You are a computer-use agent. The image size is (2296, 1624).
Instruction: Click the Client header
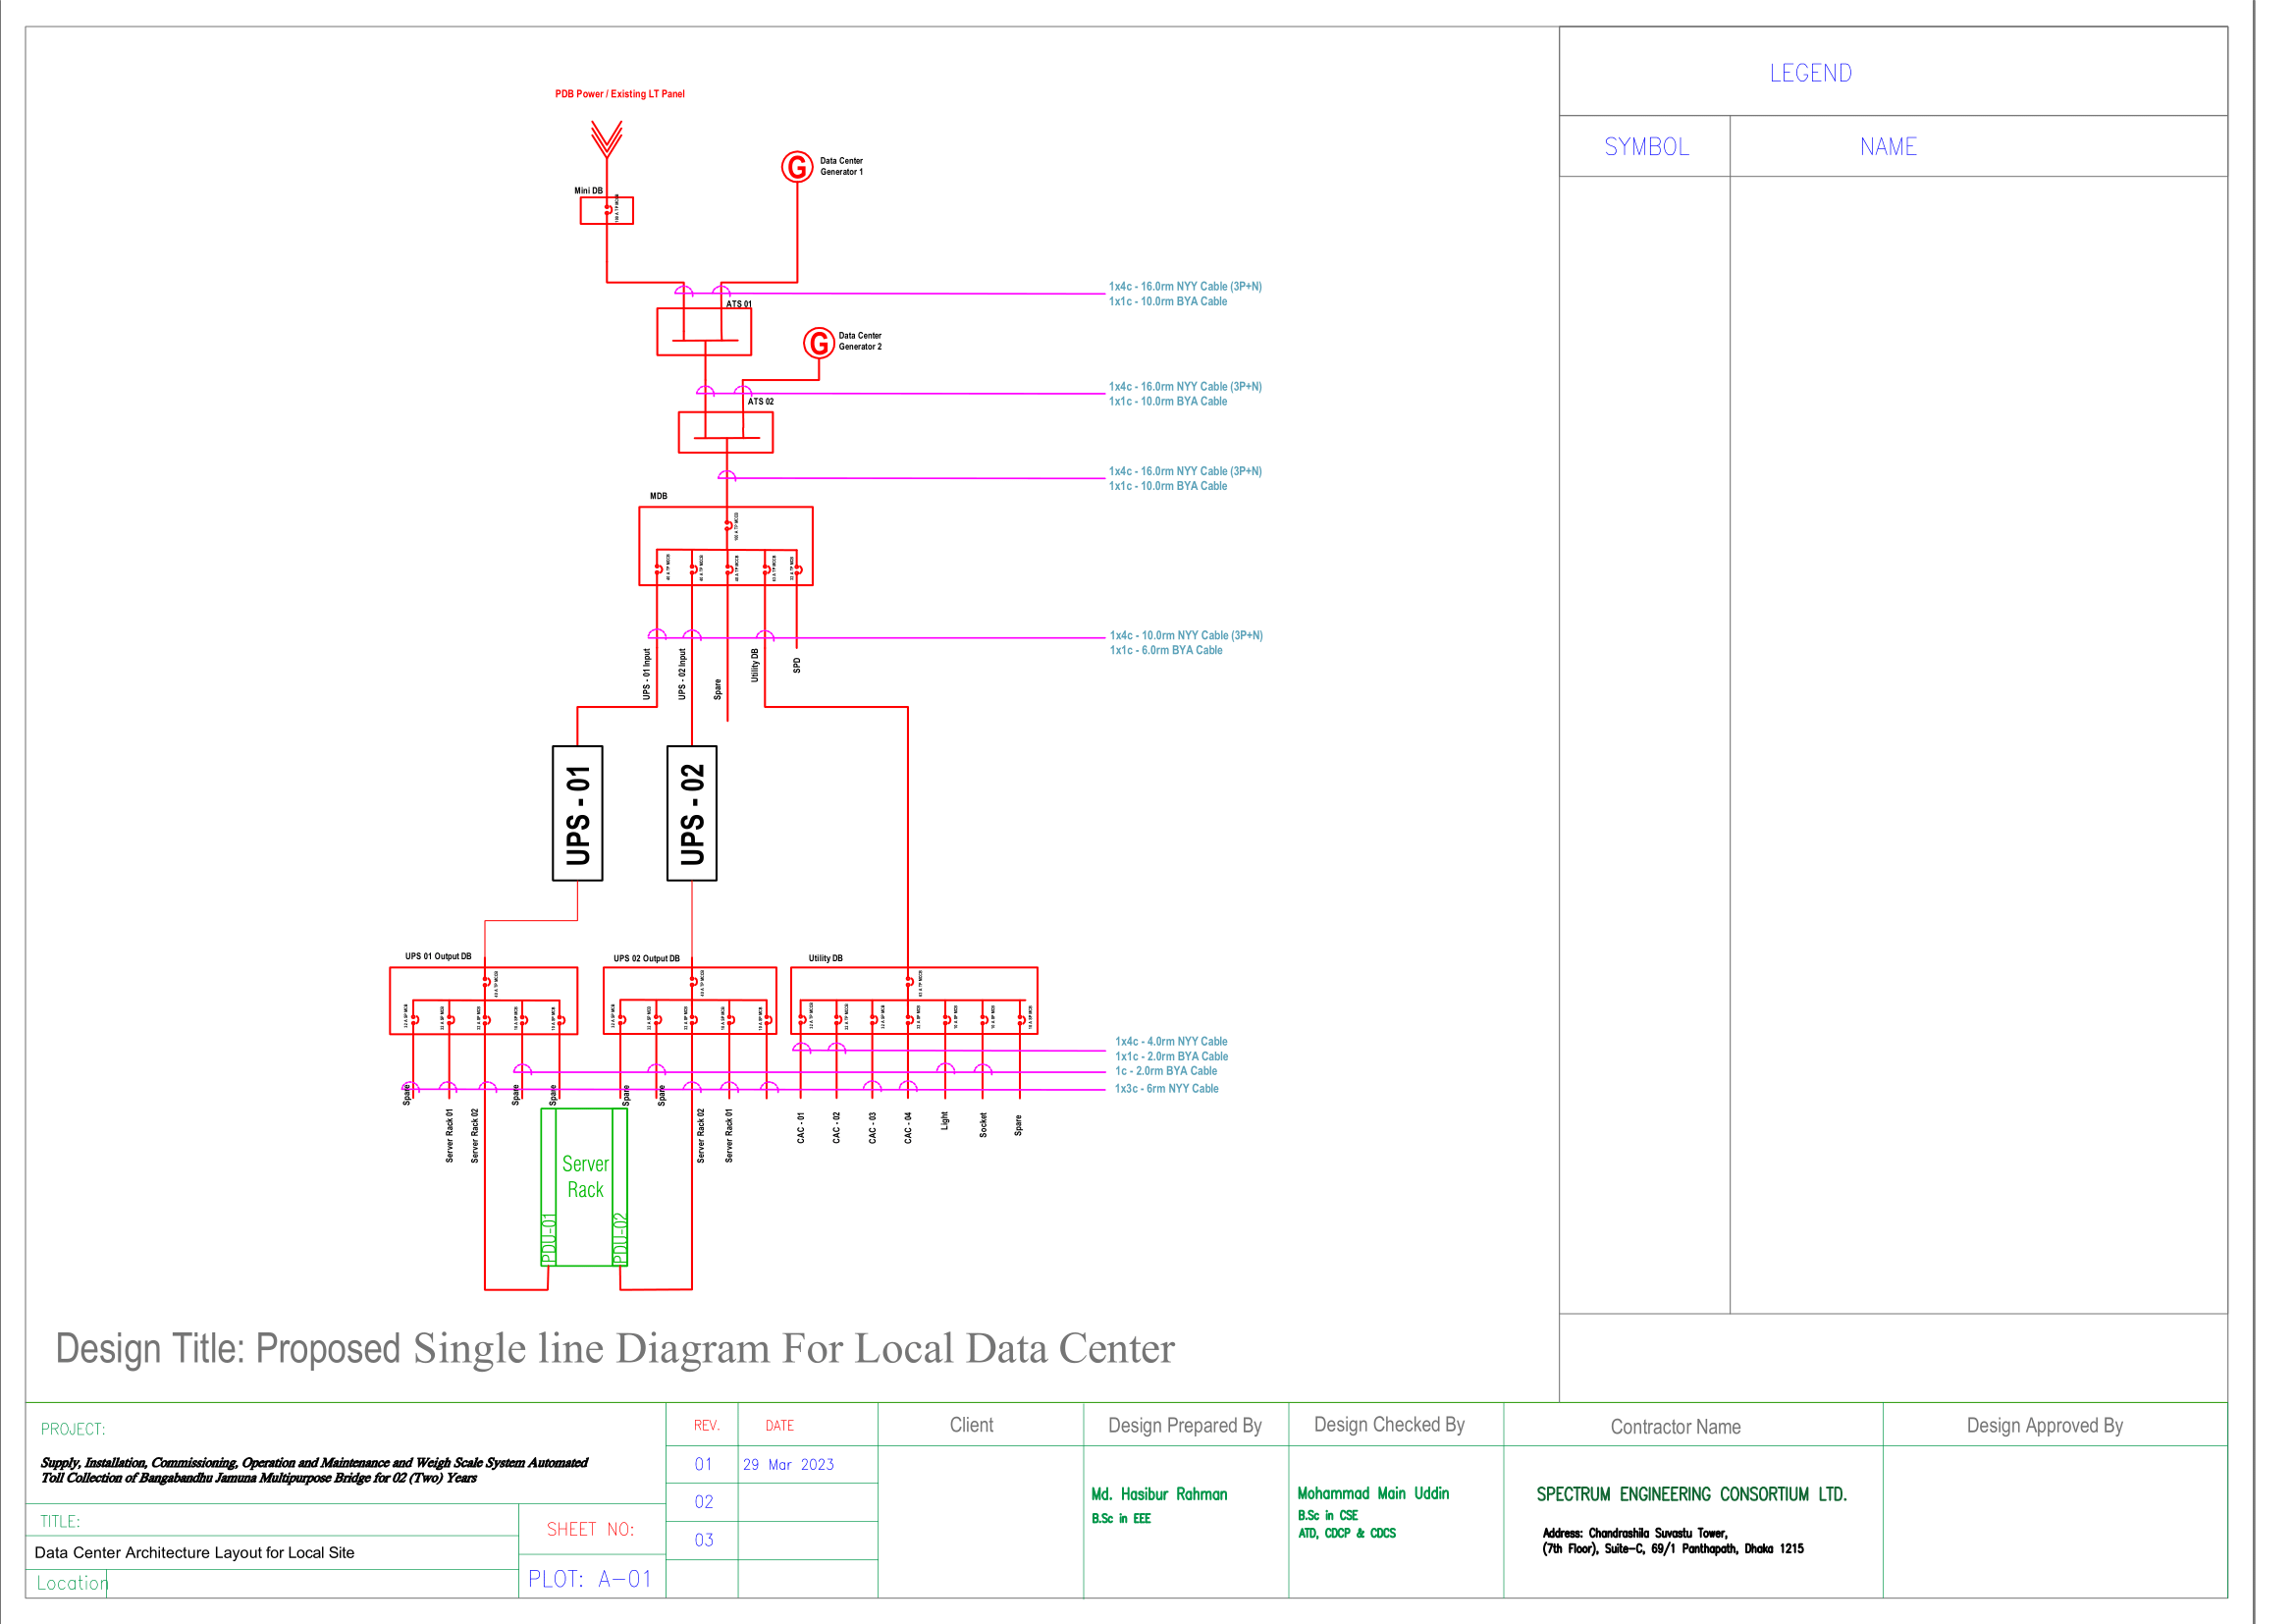pos(972,1425)
